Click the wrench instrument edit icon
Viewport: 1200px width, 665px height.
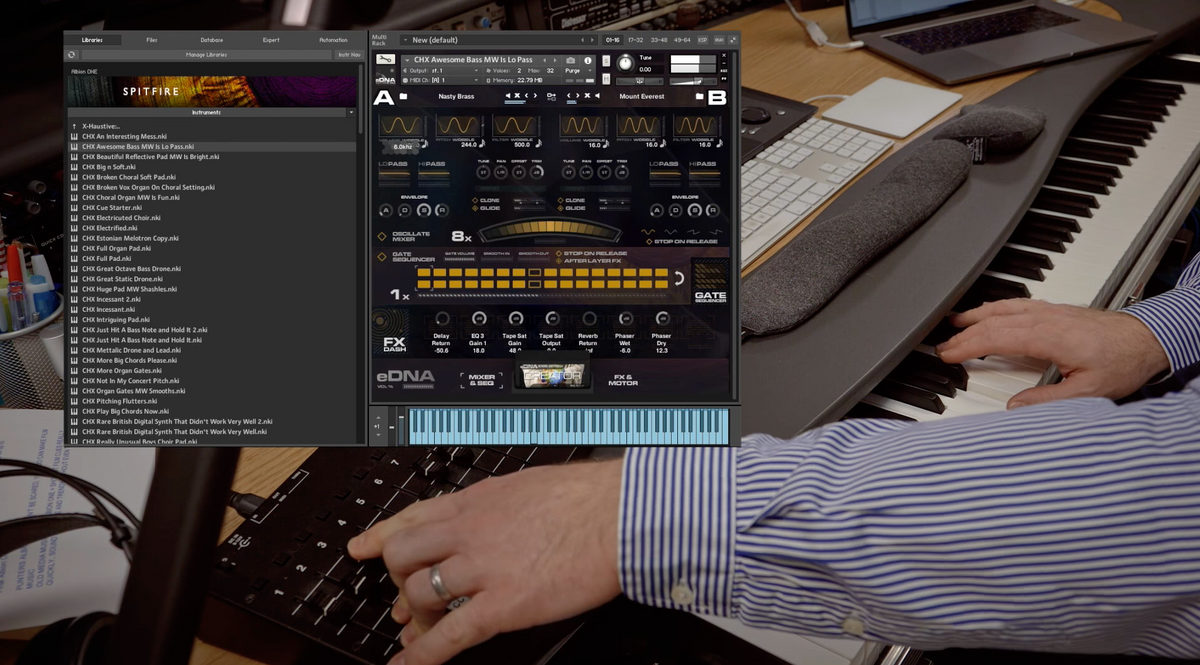coord(385,60)
